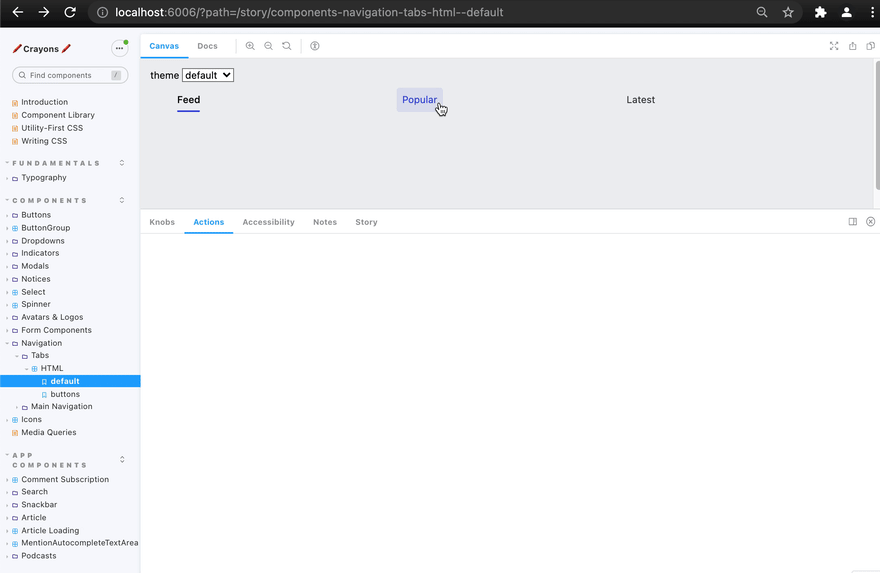This screenshot has width=880, height=573.
Task: Switch to the Canvas tab
Action: (164, 46)
